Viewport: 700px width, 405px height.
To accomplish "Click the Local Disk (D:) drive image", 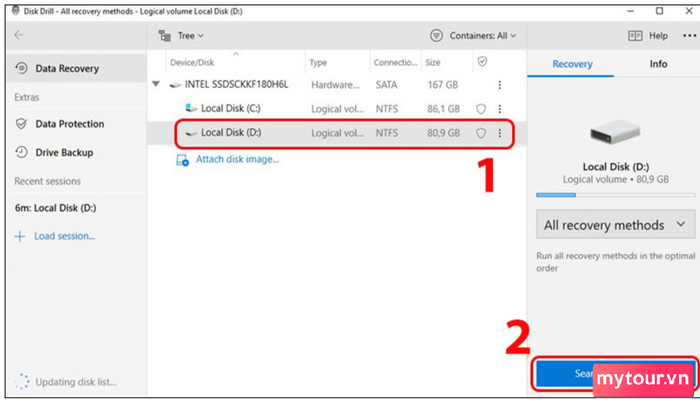I will pos(615,133).
